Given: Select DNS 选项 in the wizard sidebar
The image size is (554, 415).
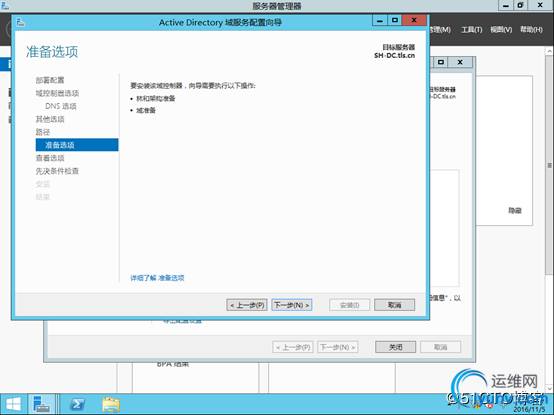Looking at the screenshot, I should 61,106.
